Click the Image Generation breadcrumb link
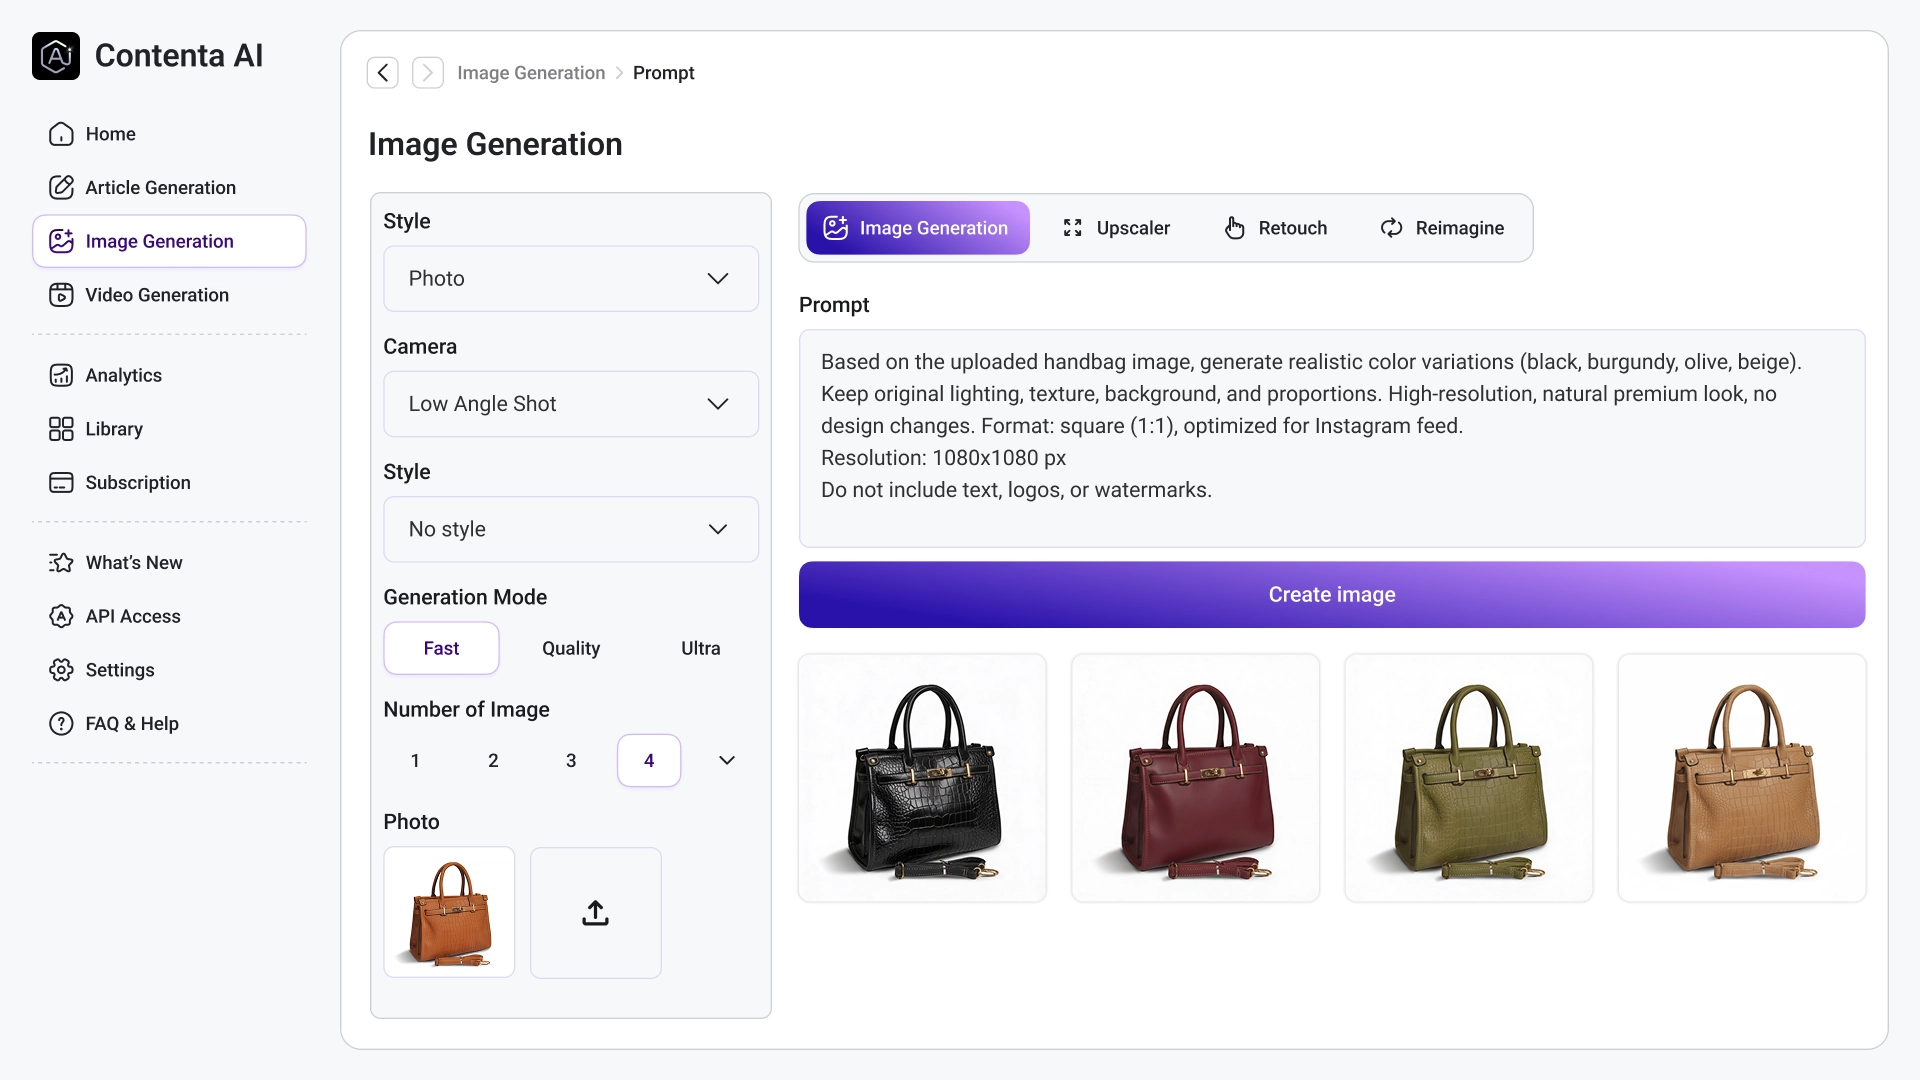The width and height of the screenshot is (1920, 1080). click(531, 73)
